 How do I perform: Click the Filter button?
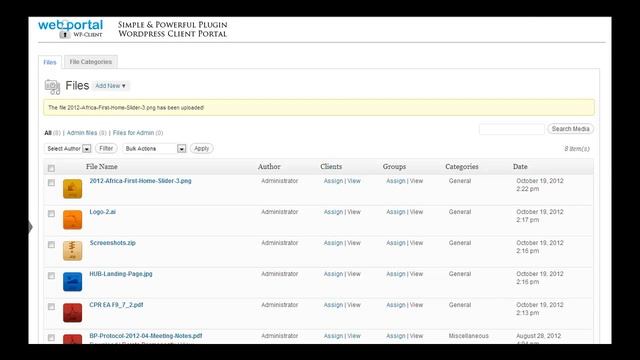(106, 149)
